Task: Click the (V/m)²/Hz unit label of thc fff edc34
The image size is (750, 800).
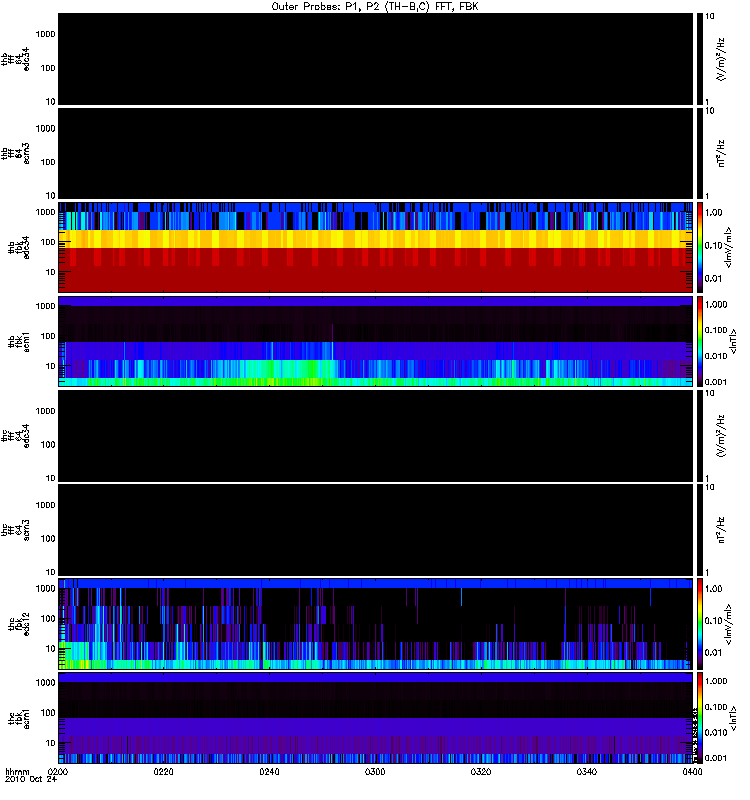Action: [721, 436]
